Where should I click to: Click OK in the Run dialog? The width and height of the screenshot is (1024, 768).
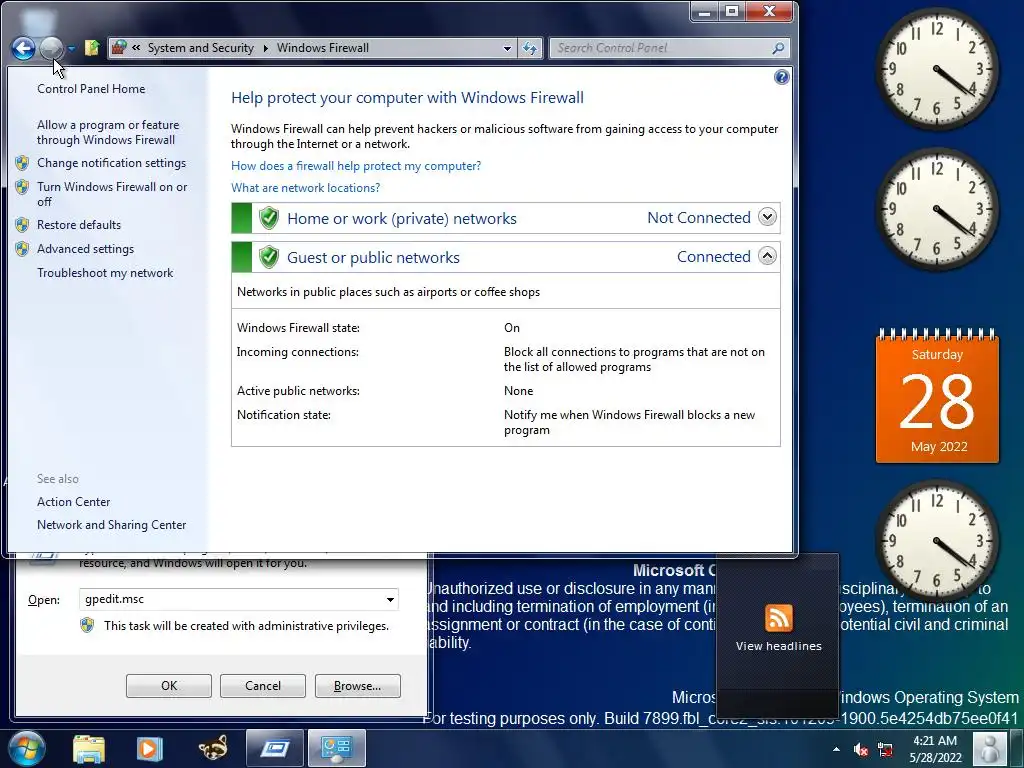168,686
